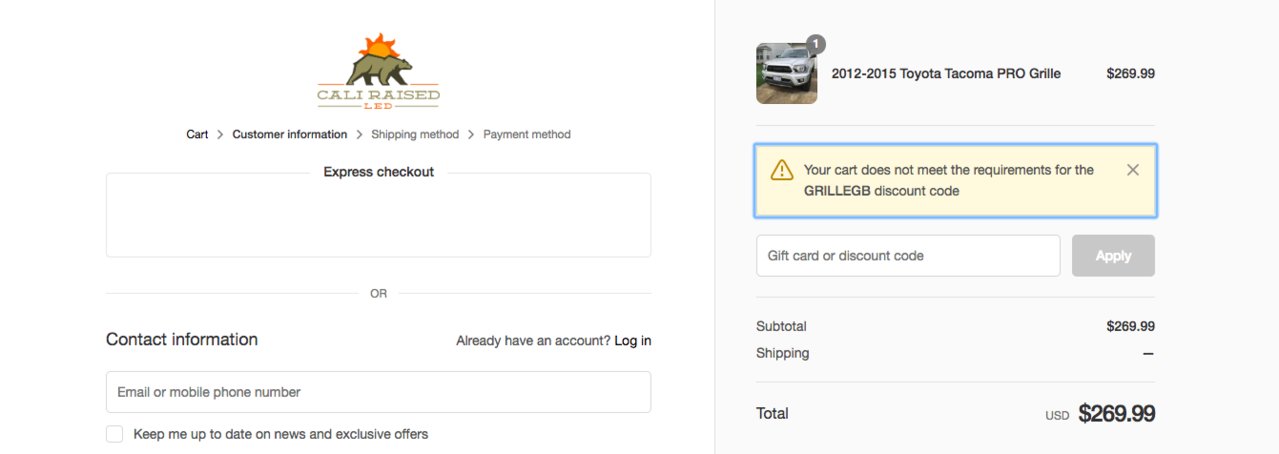Select the Shipping method breadcrumb step

click(x=415, y=134)
